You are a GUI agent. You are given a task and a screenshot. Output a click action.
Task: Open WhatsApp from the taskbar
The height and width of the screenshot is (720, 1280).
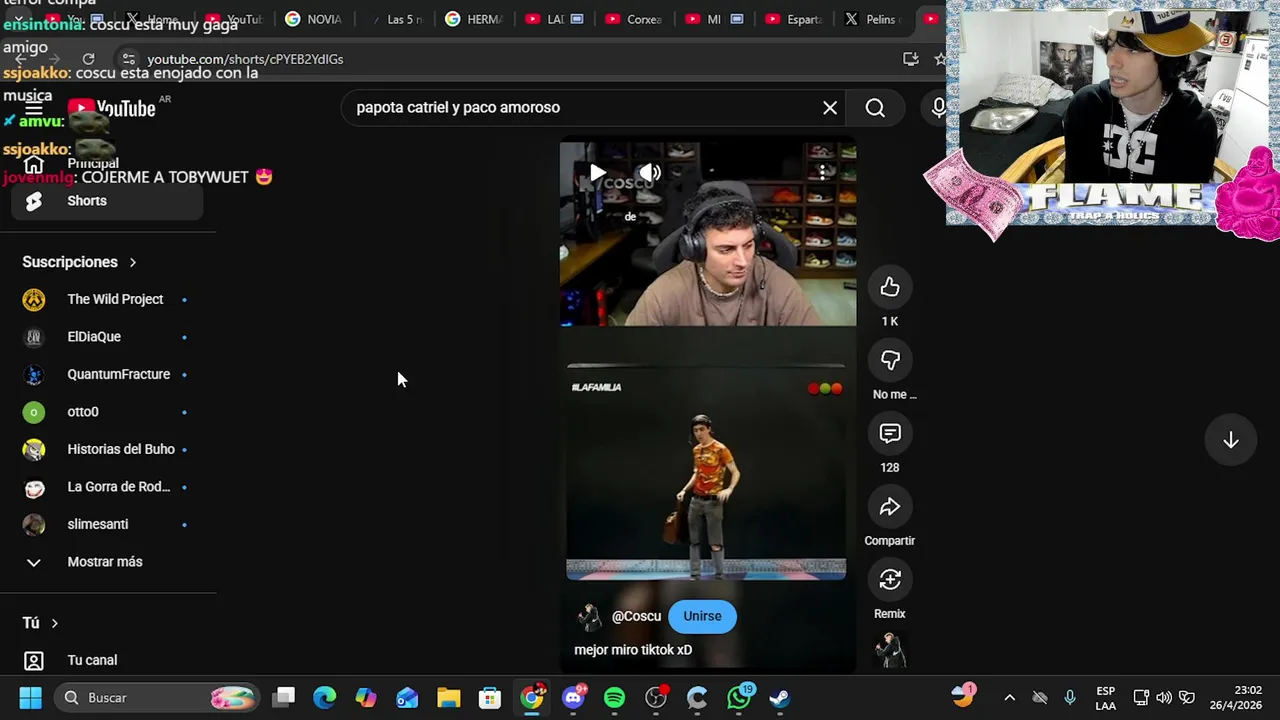739,698
